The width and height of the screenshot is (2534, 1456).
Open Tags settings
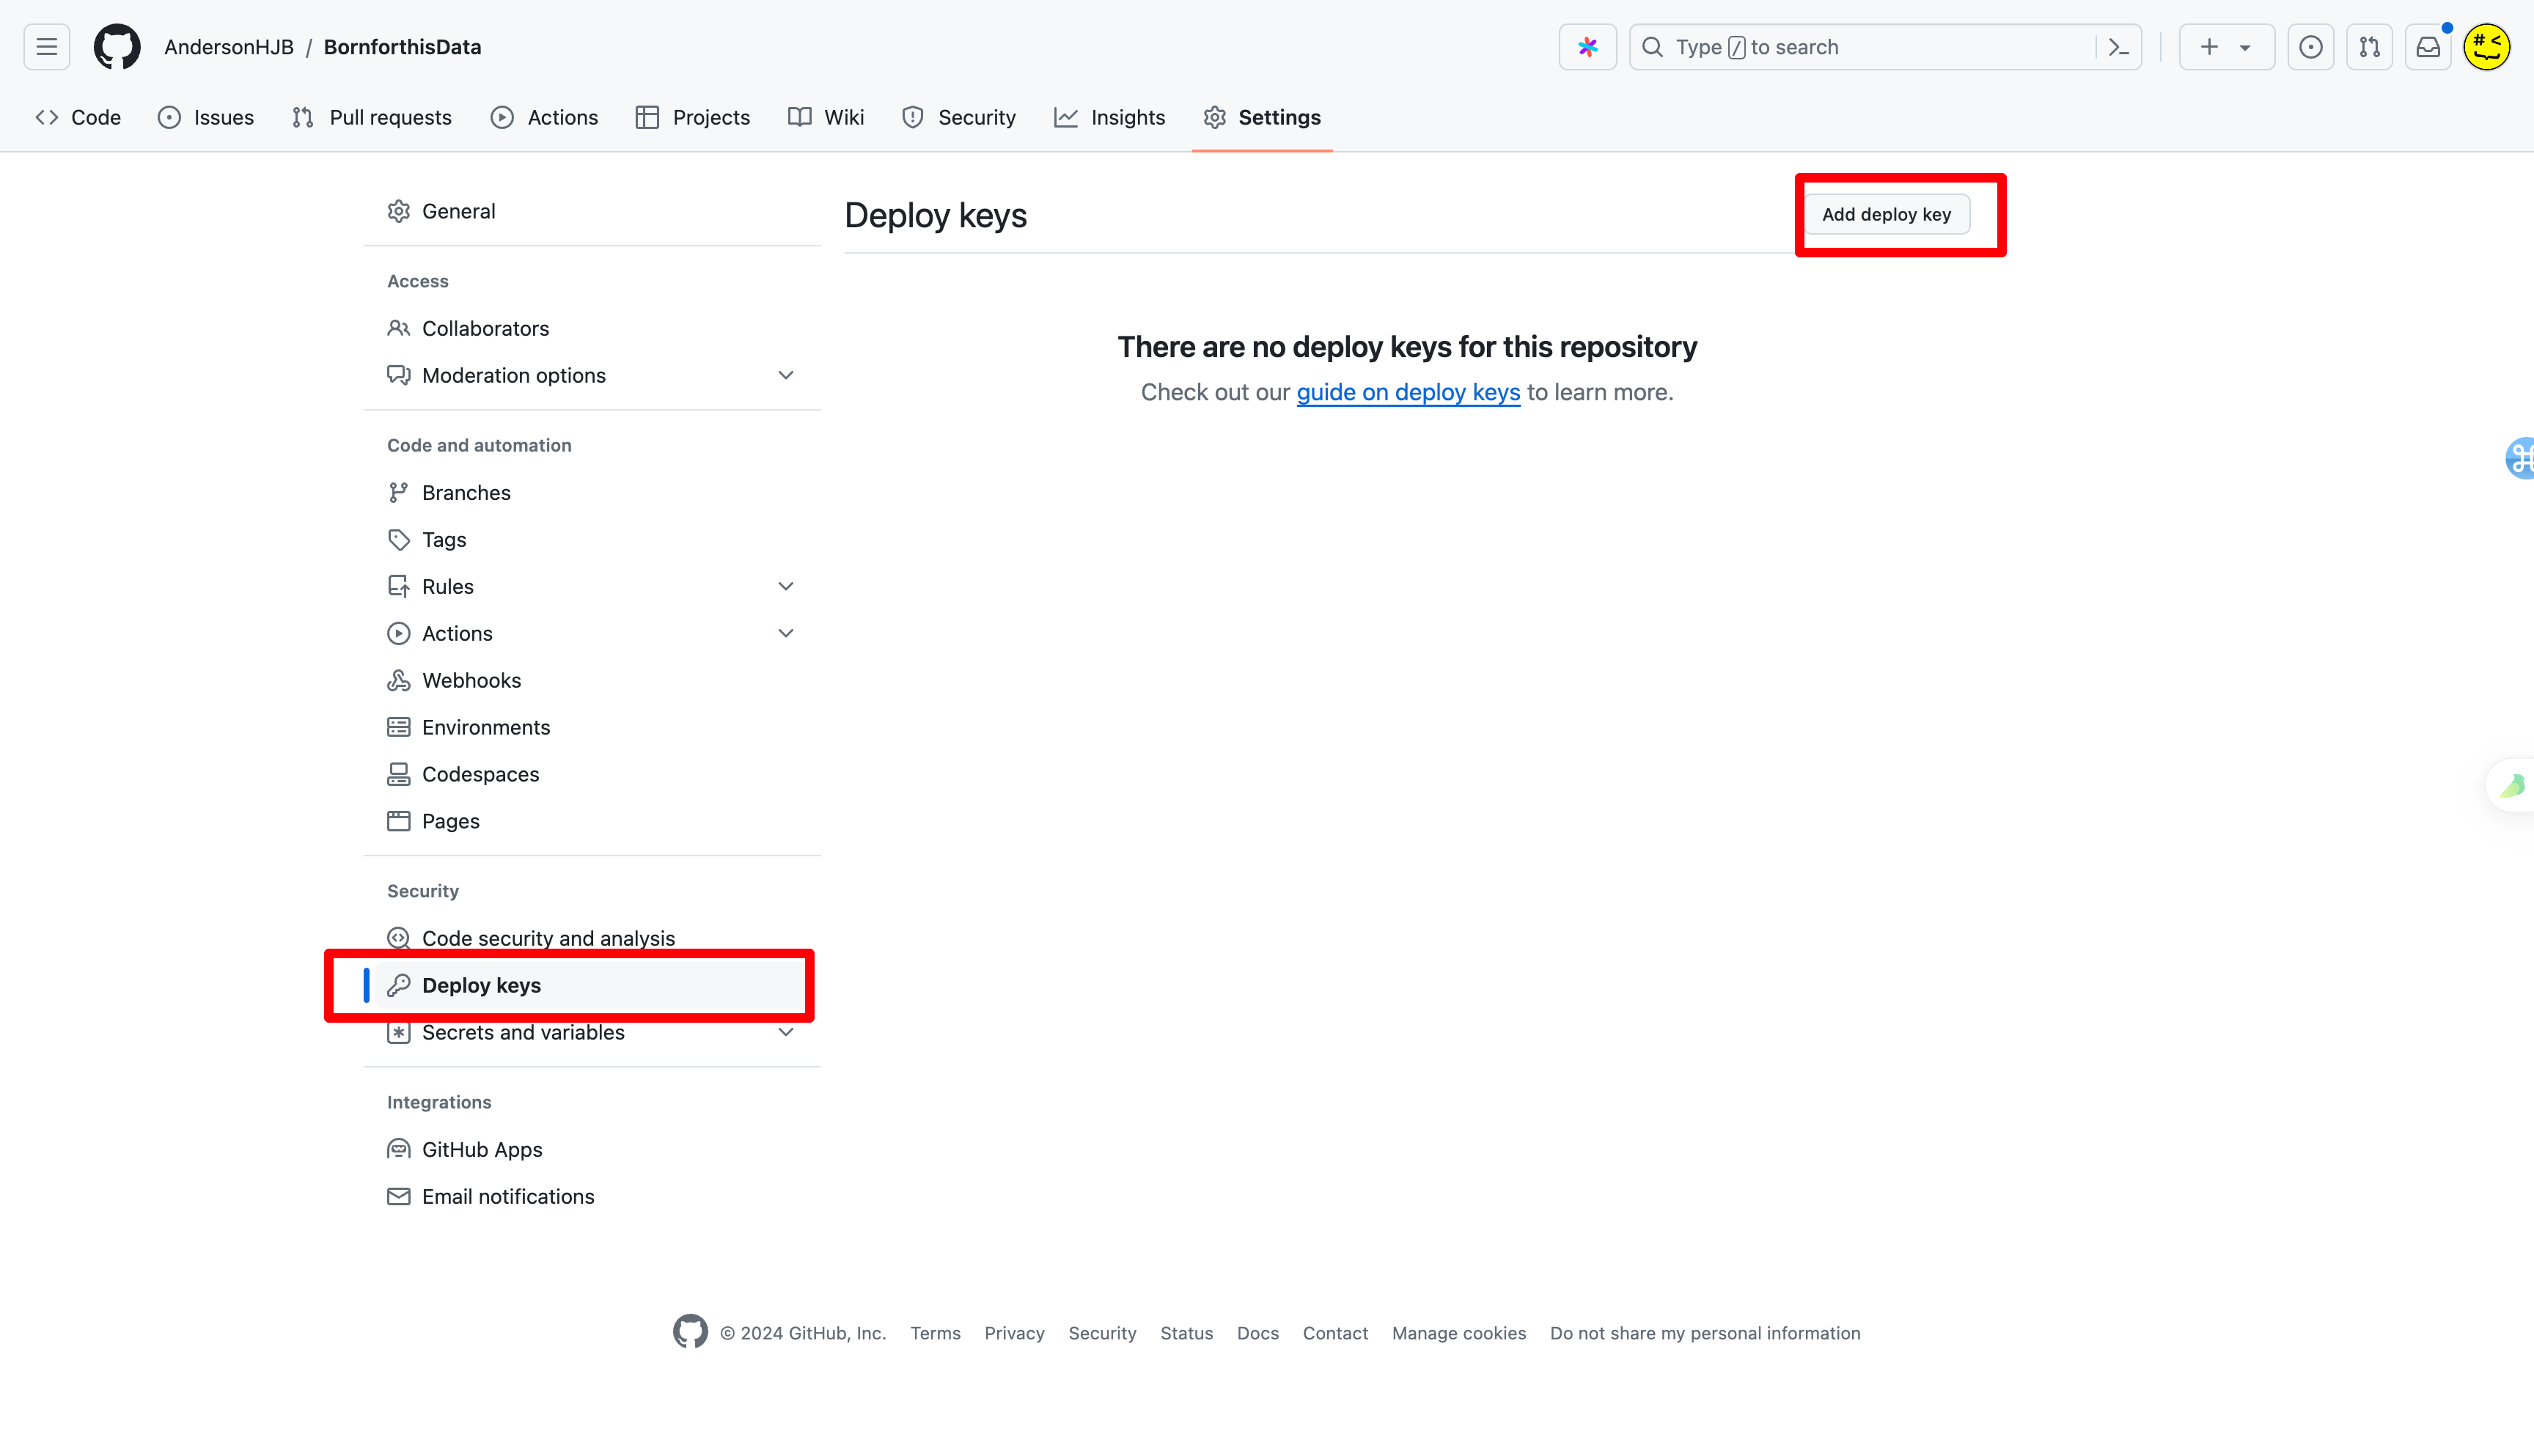592,539
